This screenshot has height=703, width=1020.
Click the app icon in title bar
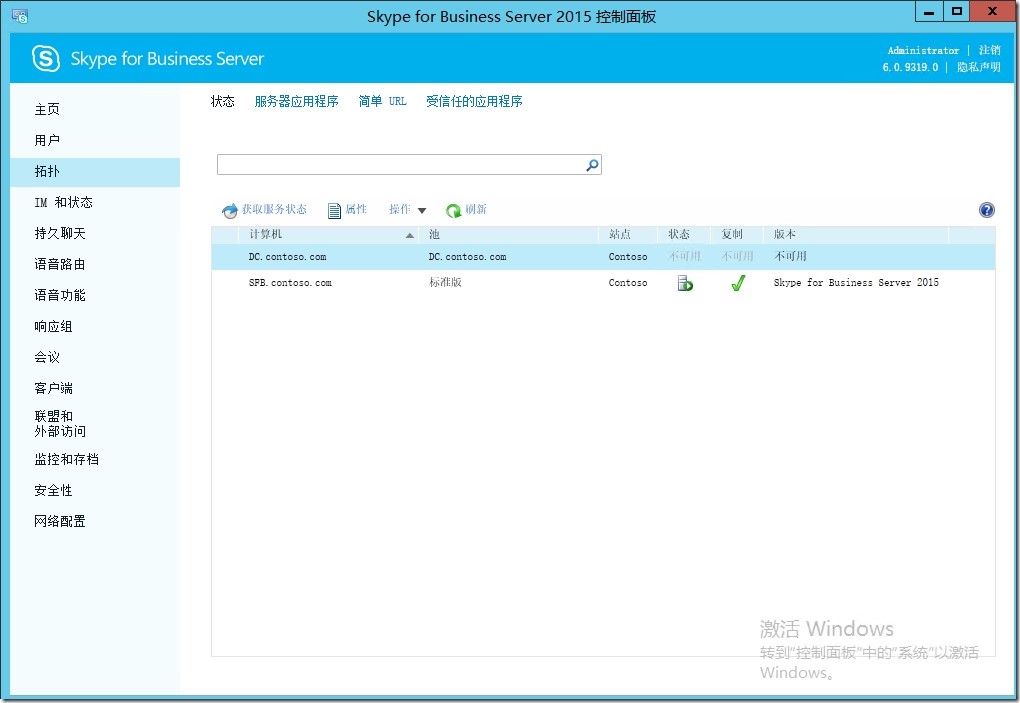[20, 16]
